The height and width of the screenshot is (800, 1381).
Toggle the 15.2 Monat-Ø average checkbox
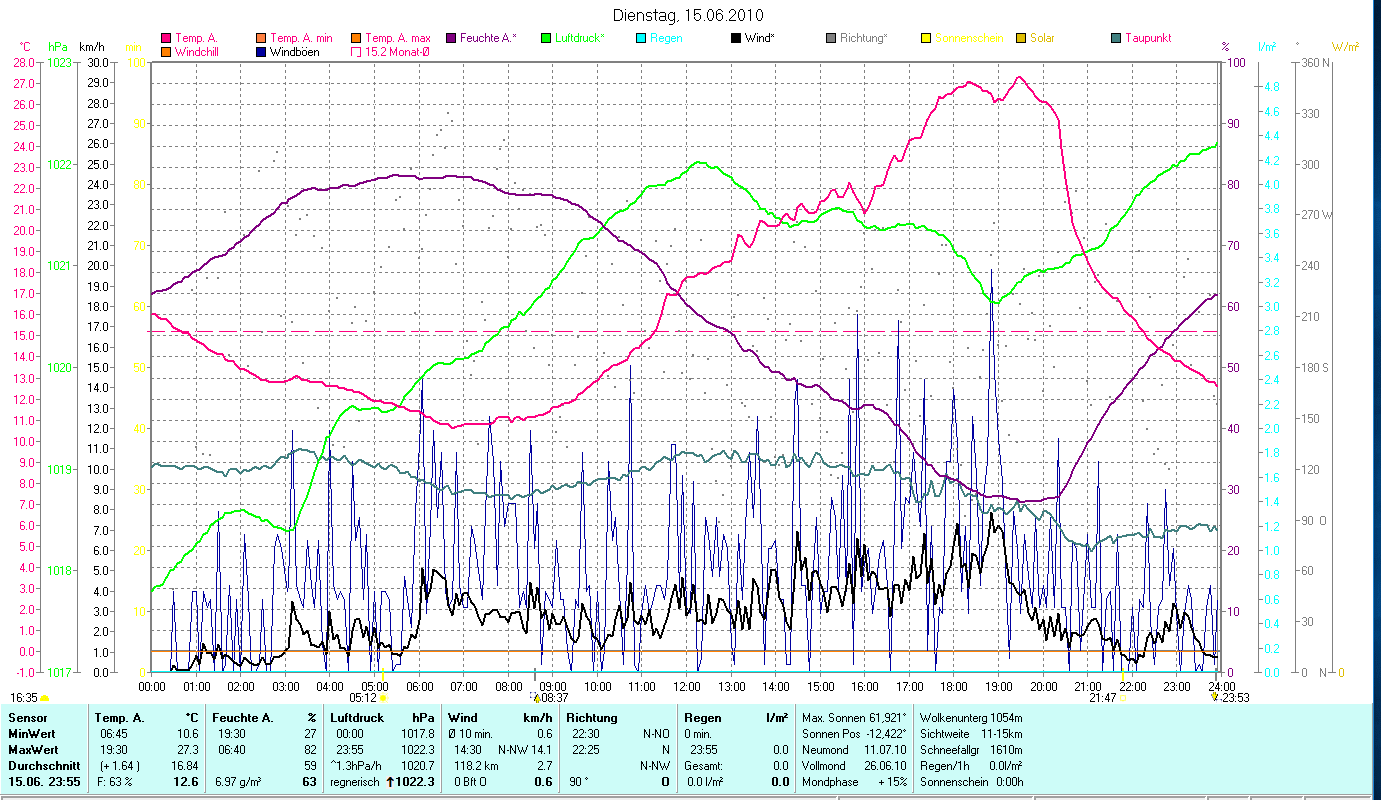tap(356, 52)
